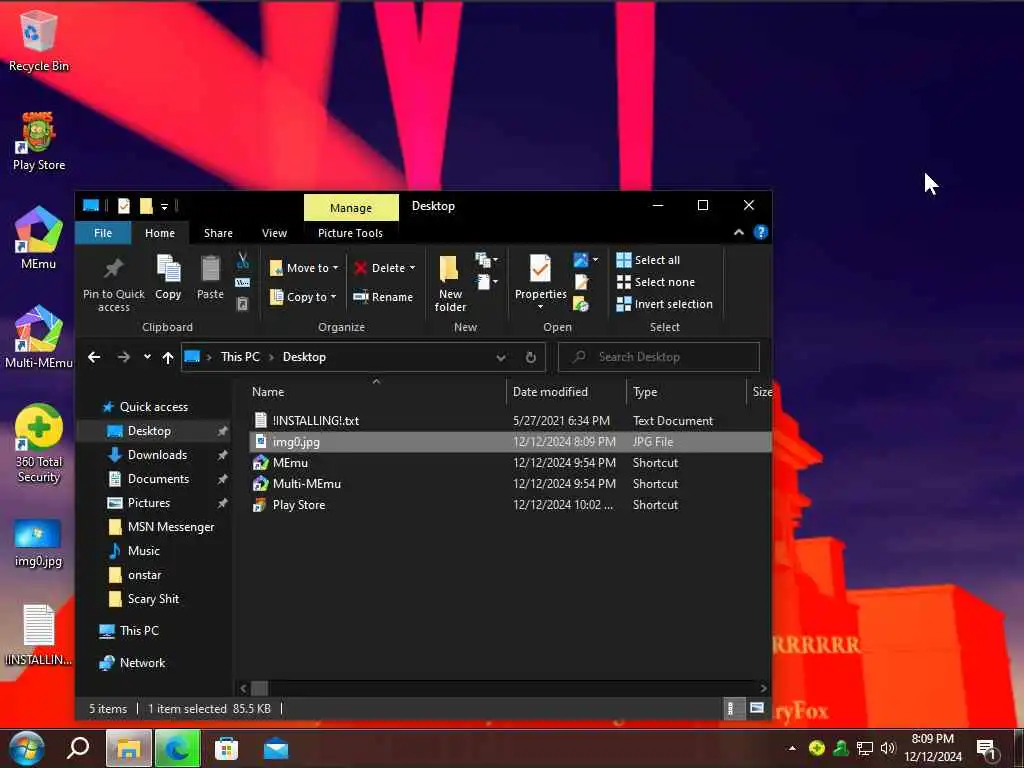Switch to Picture Tools tab
This screenshot has width=1024, height=768.
pyautogui.click(x=350, y=233)
